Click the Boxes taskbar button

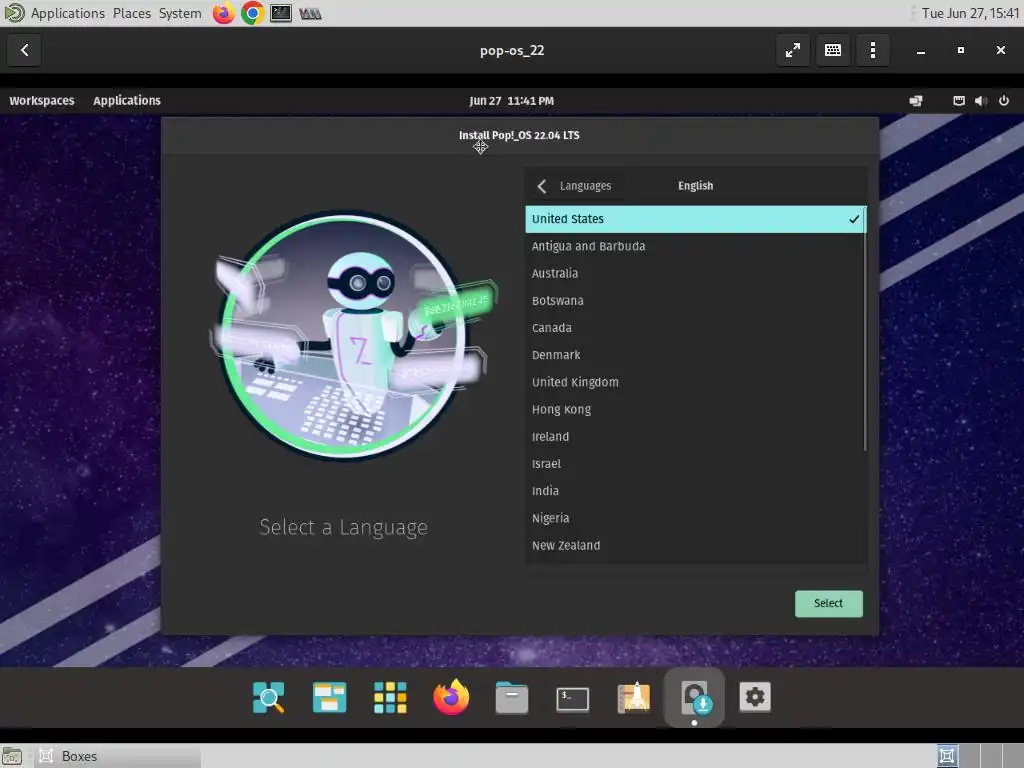point(118,756)
